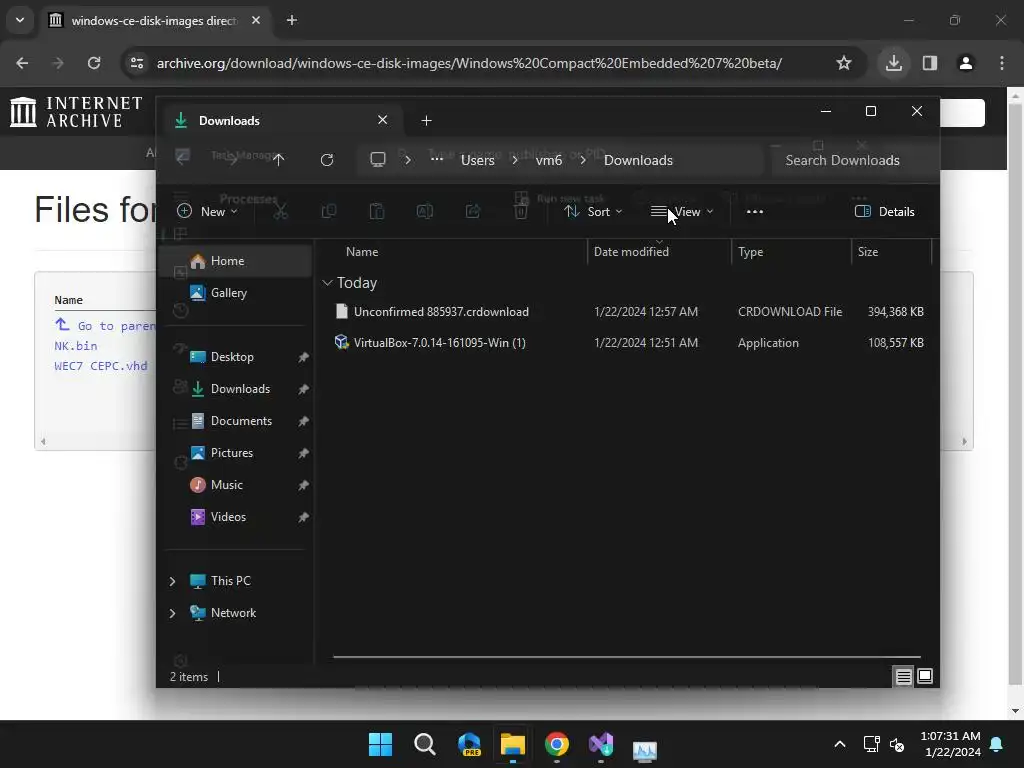This screenshot has height=768, width=1024.
Task: Open a new File Explorer tab
Action: coord(426,120)
